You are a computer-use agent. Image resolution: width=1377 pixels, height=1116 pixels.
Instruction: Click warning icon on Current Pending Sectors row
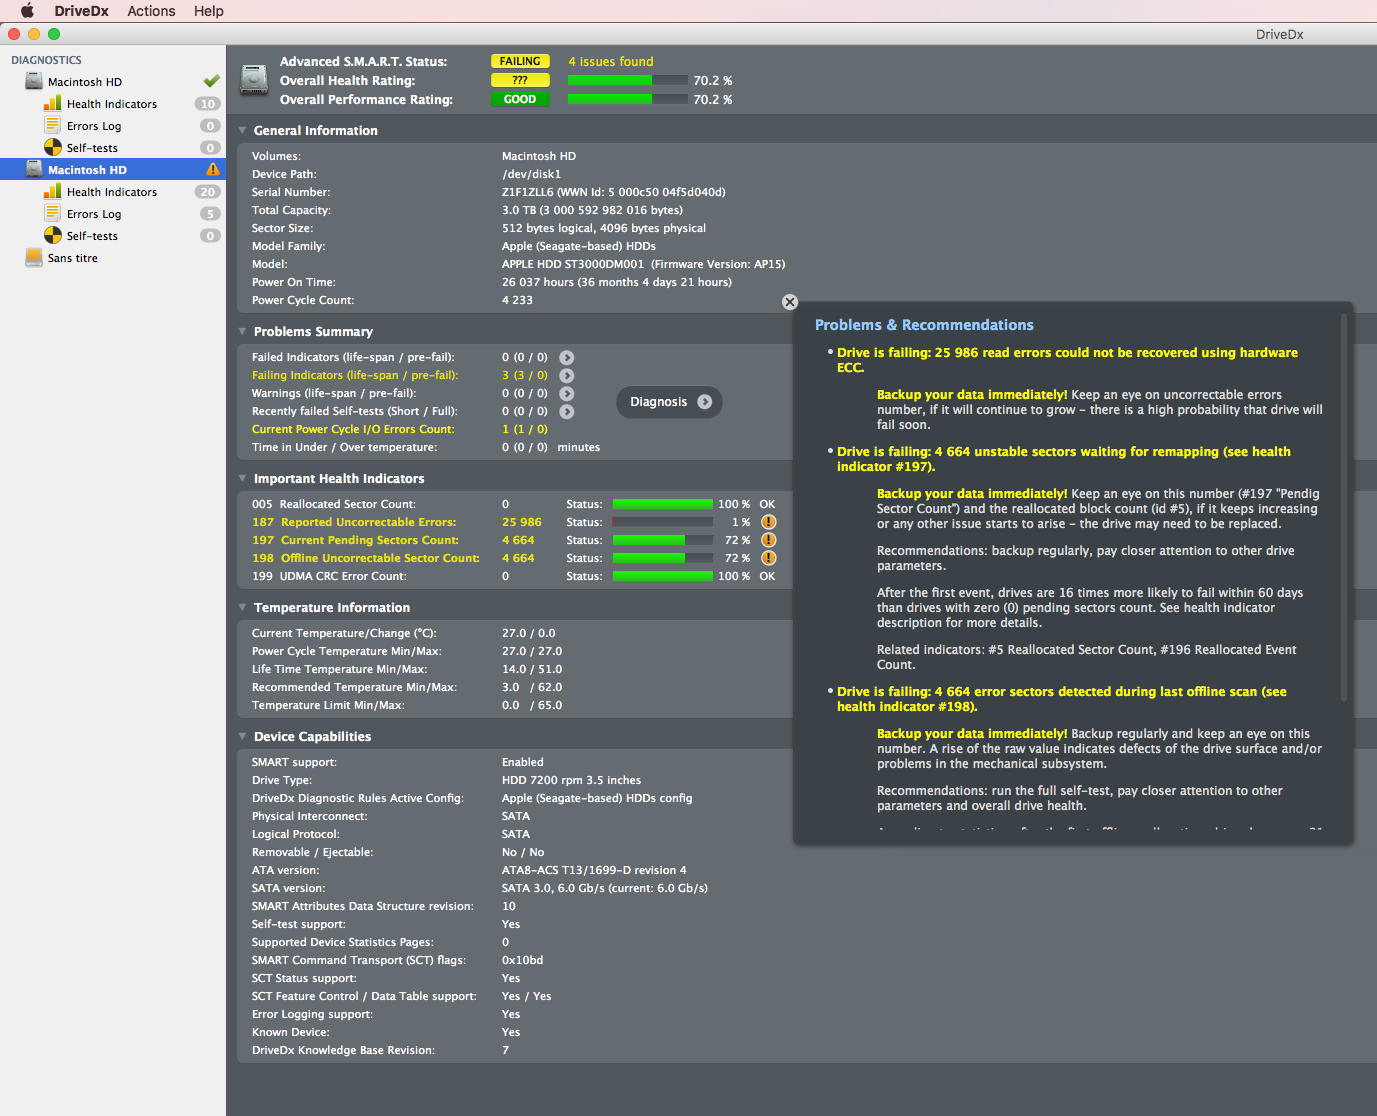coord(768,540)
